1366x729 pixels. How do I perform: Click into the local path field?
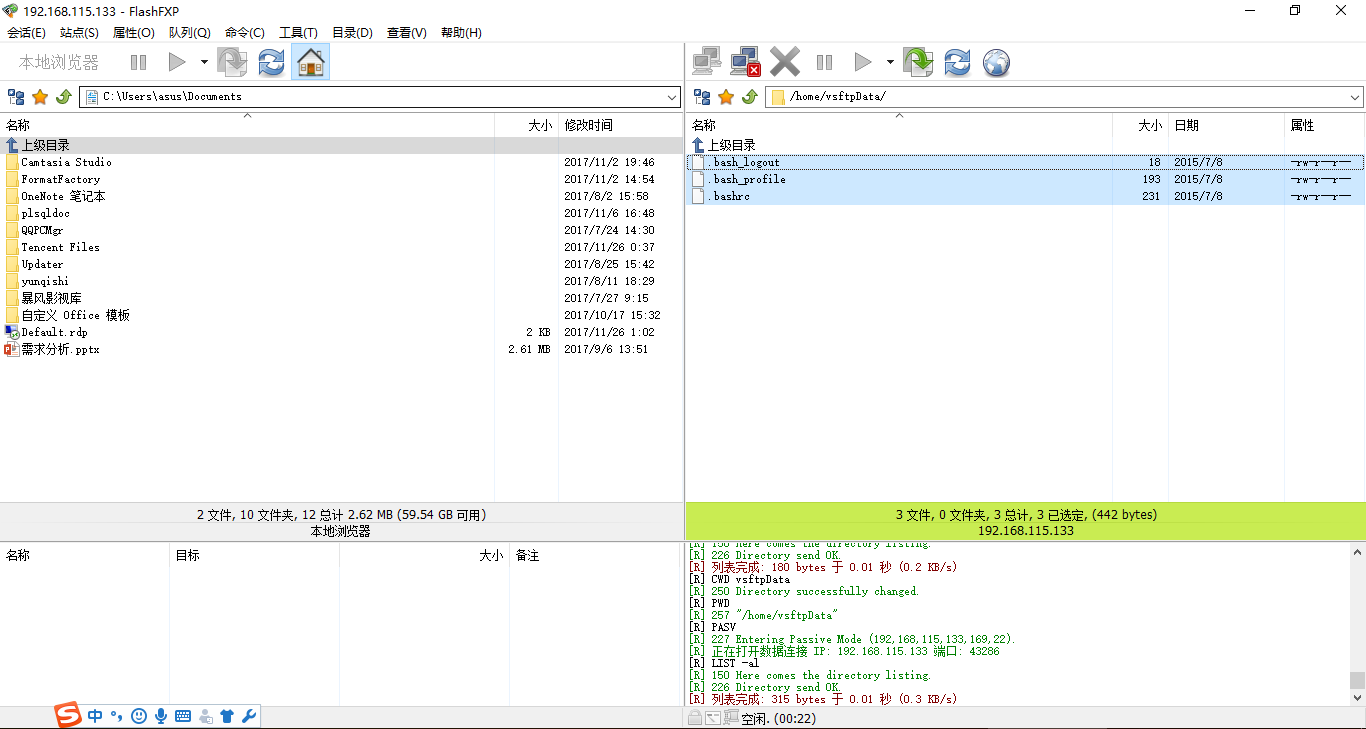[x=380, y=97]
